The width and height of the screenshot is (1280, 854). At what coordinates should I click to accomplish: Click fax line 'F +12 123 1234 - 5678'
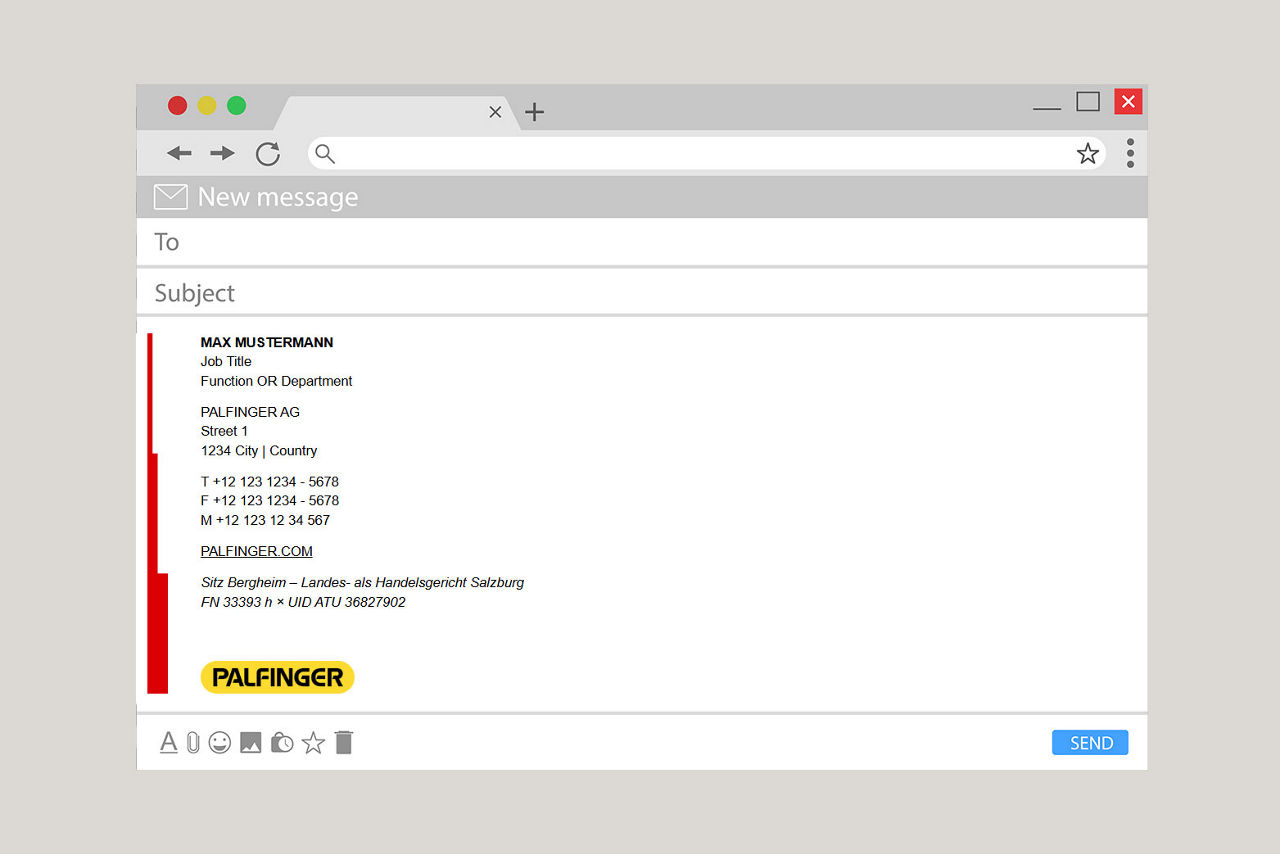click(270, 501)
